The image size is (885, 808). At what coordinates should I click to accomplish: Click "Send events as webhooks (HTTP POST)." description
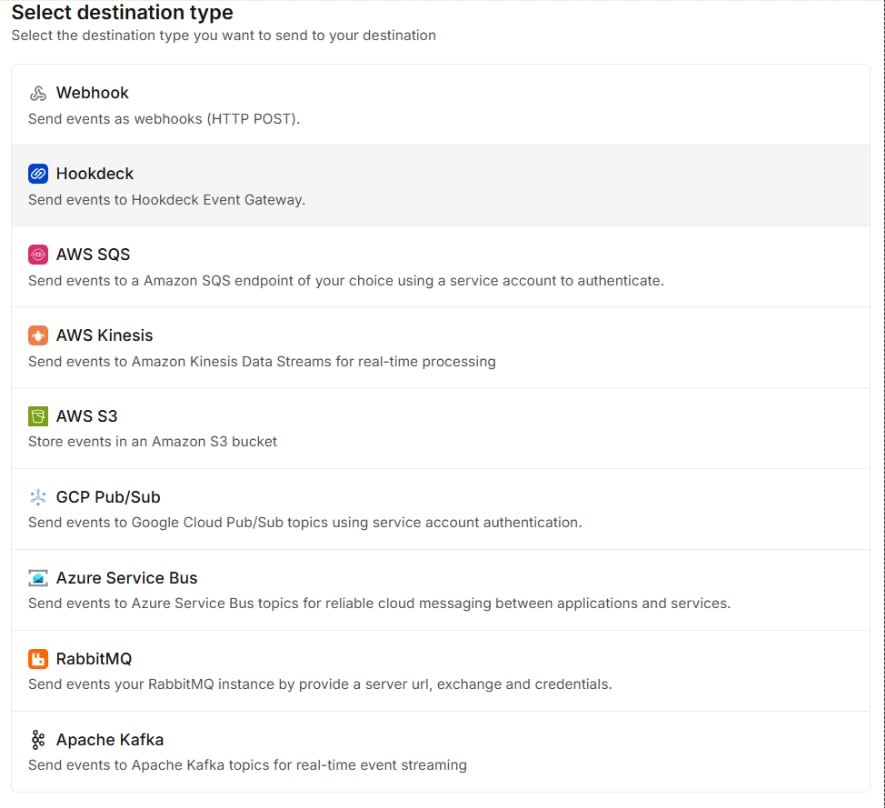164,119
